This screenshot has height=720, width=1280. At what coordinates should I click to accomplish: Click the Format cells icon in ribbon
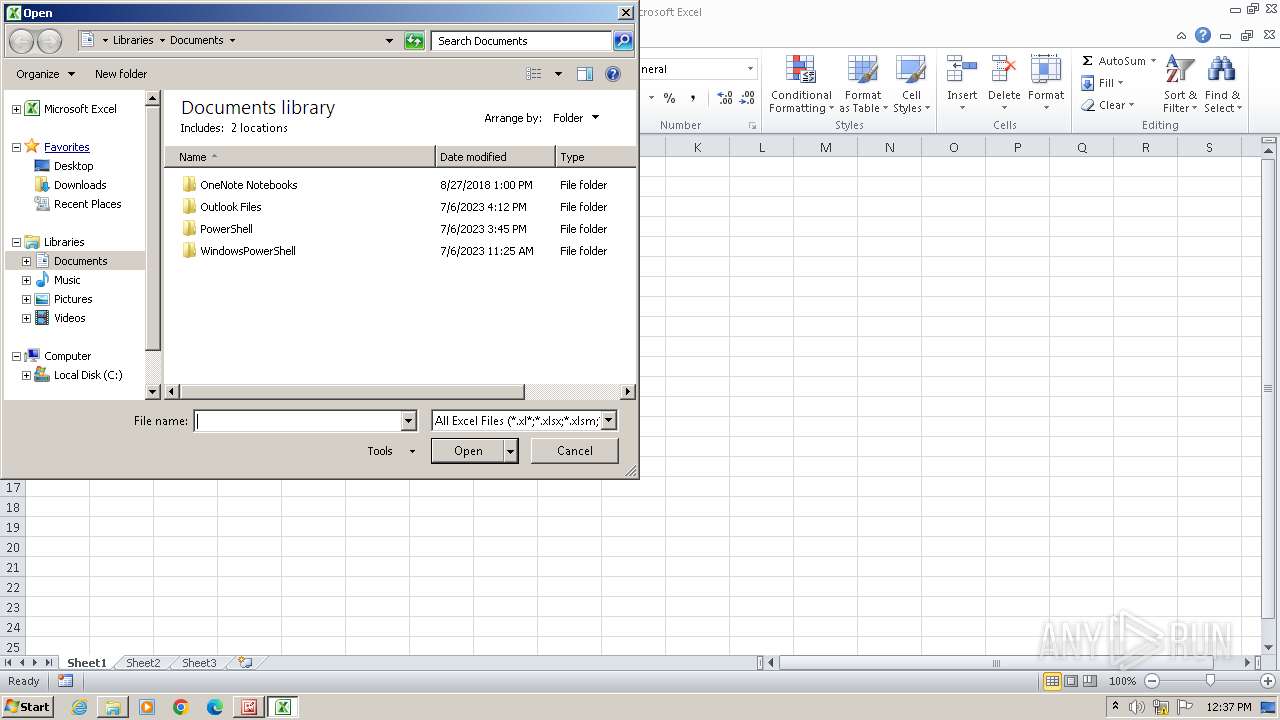(1046, 70)
